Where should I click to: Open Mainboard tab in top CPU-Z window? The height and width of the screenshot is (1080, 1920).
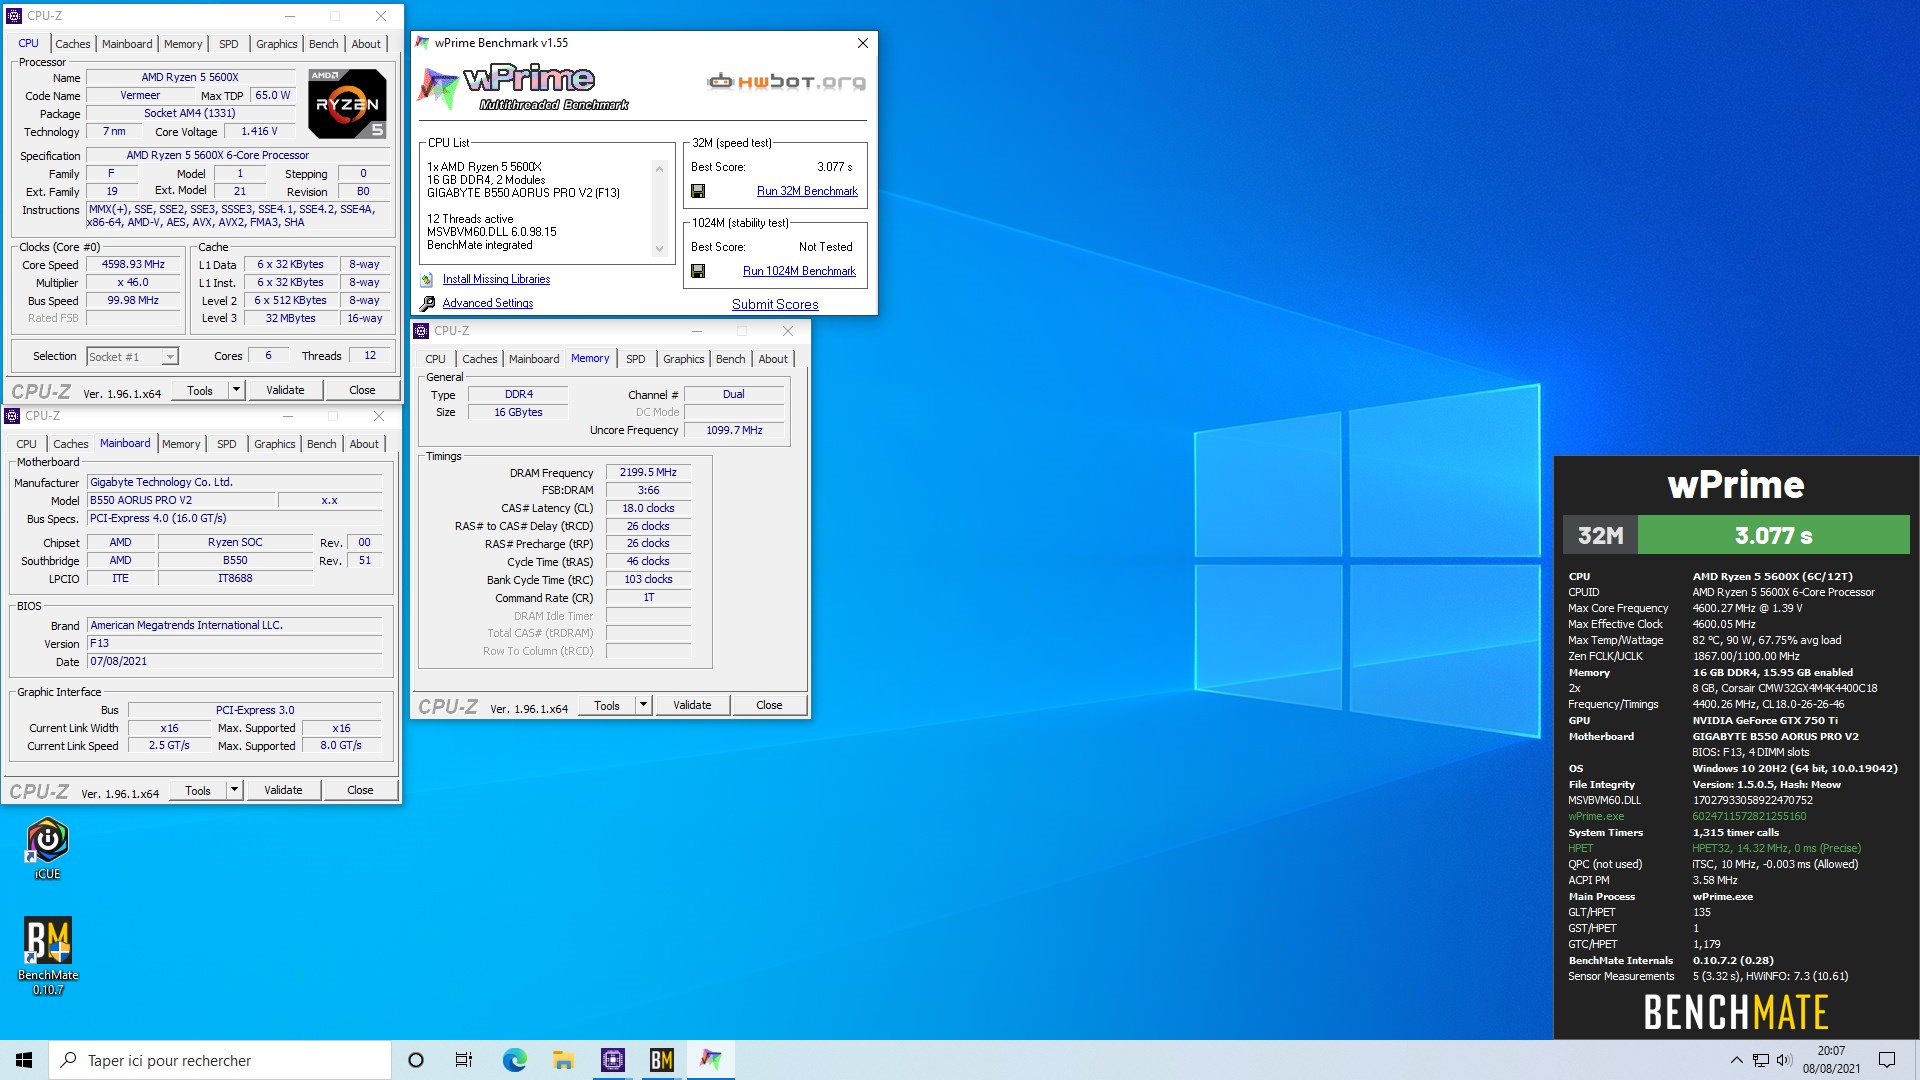127,44
